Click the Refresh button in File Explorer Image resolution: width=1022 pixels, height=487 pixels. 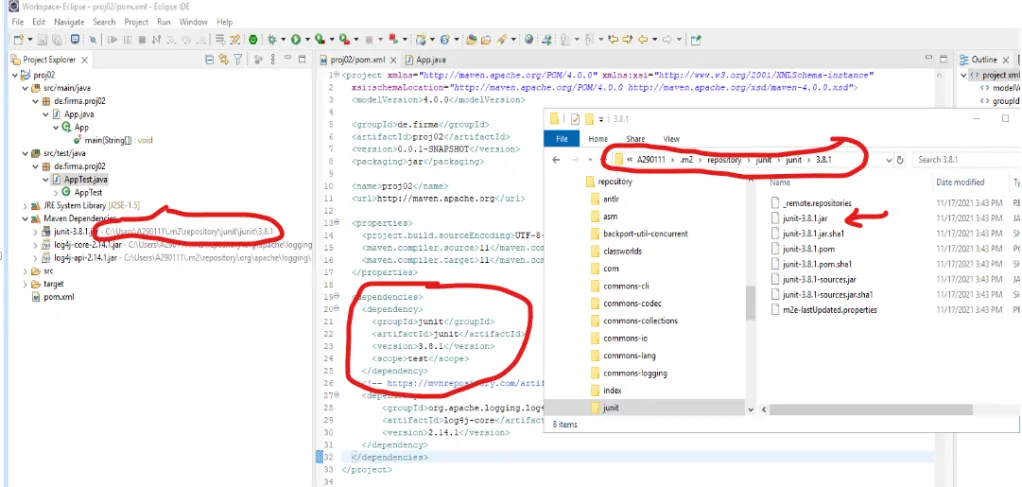[900, 159]
